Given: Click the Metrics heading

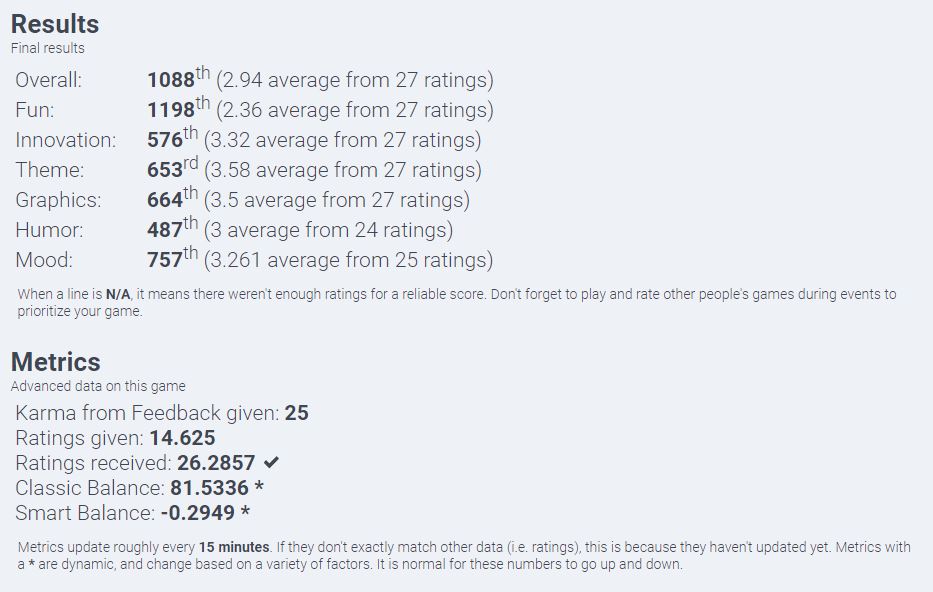Looking at the screenshot, I should coord(56,362).
